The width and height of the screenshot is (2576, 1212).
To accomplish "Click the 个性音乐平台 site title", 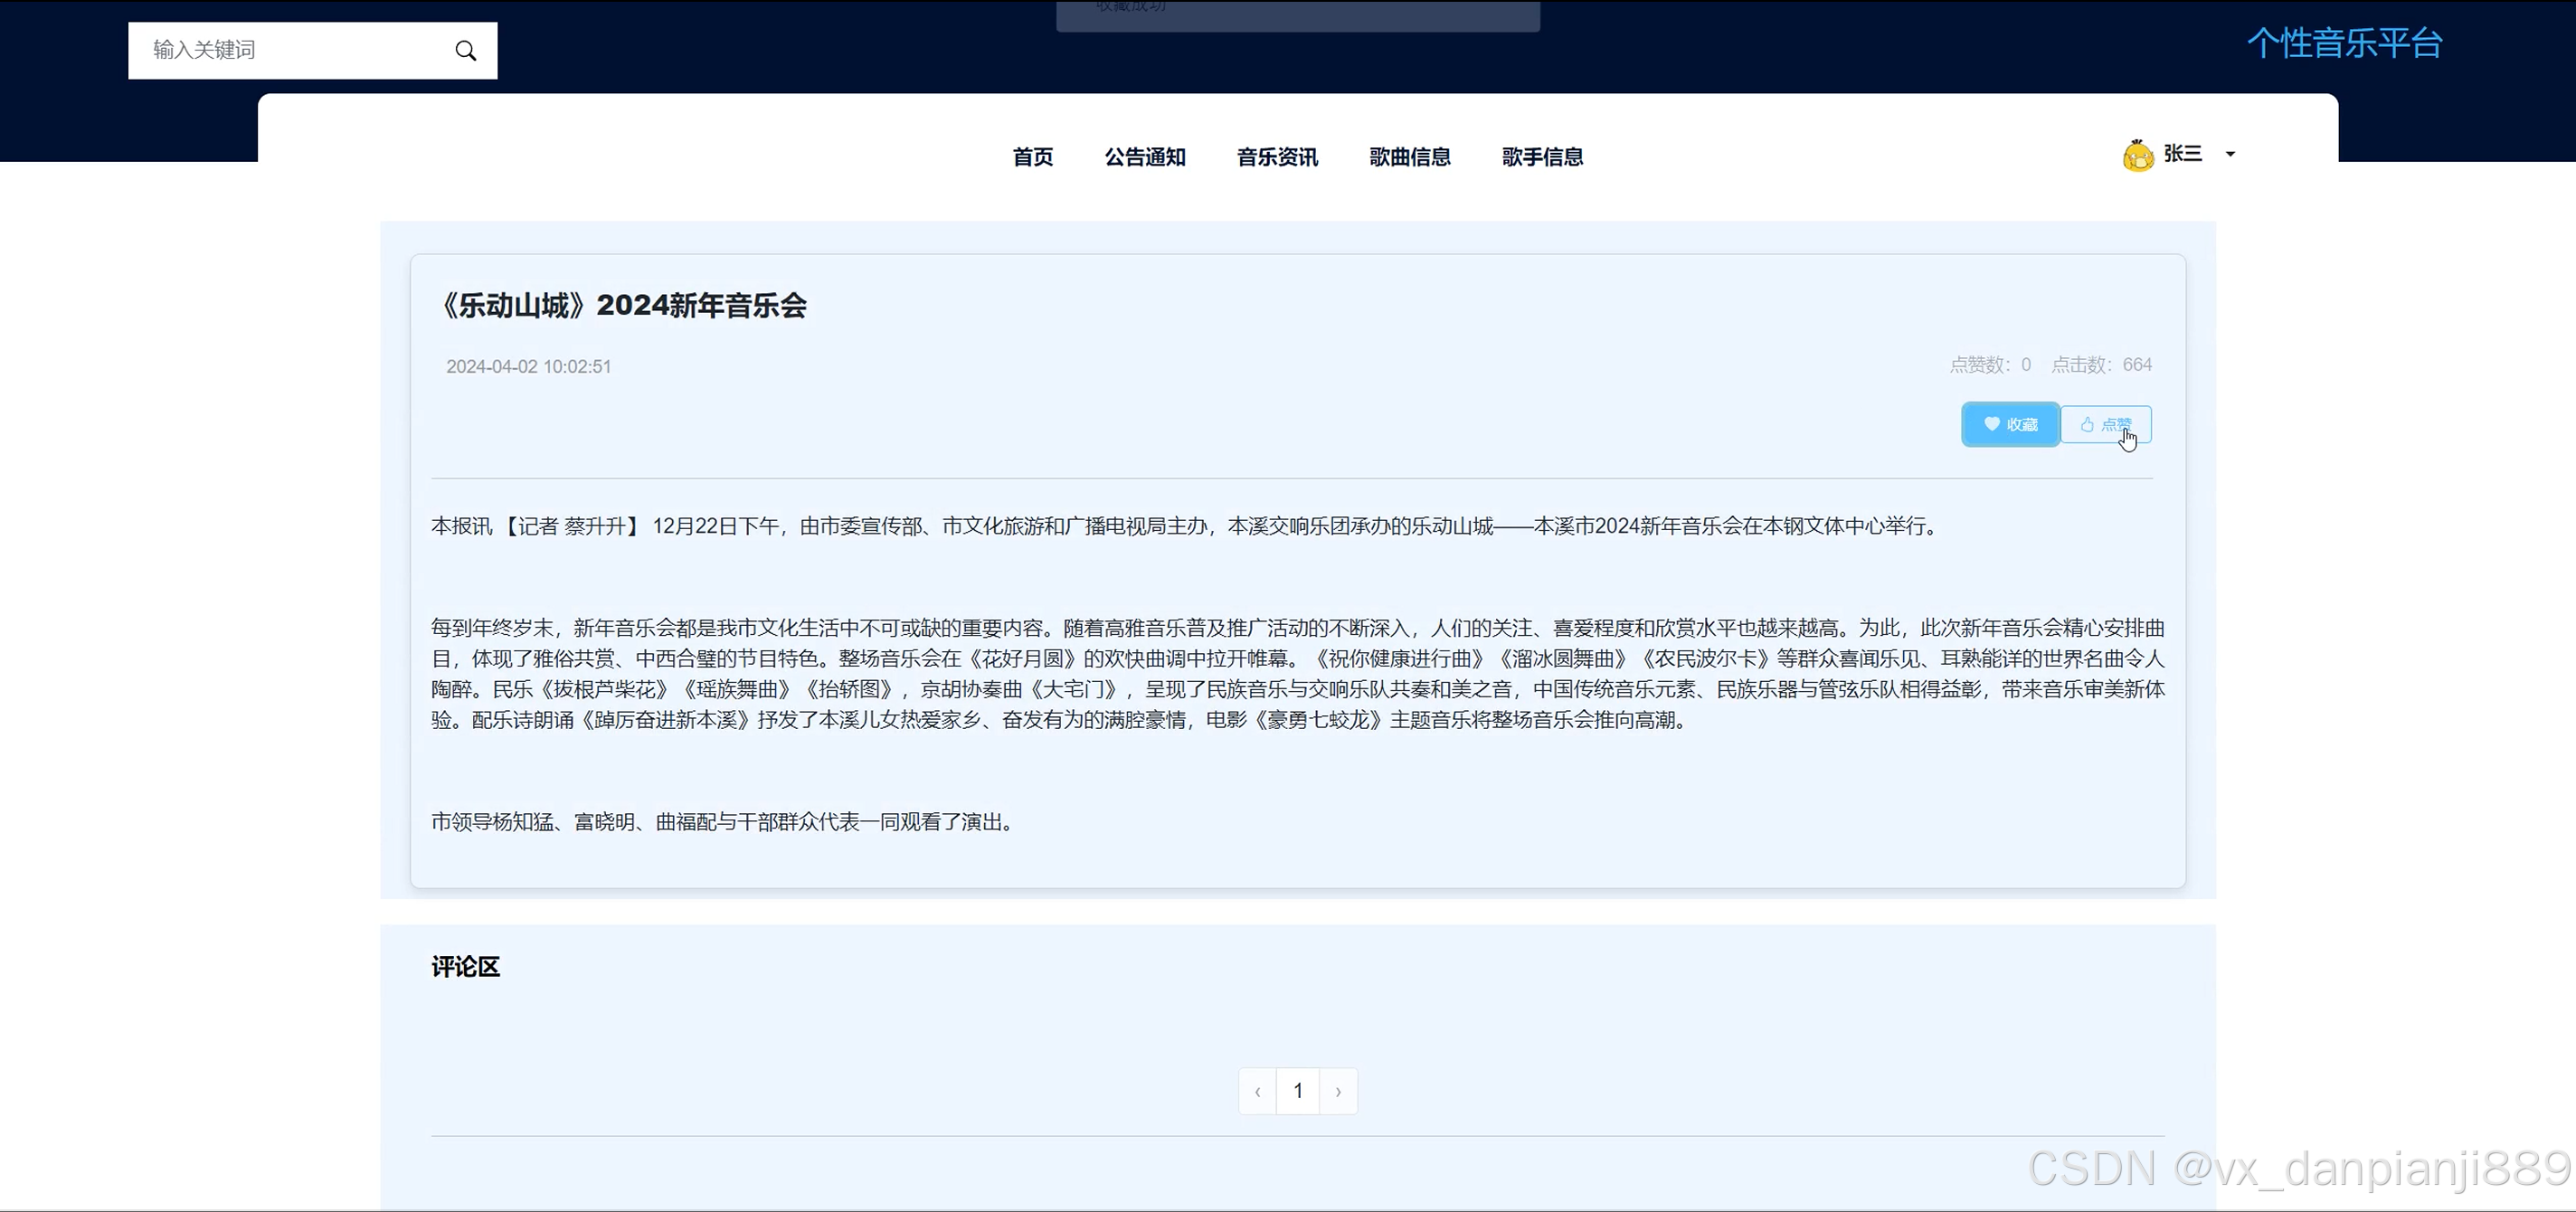I will [2345, 44].
